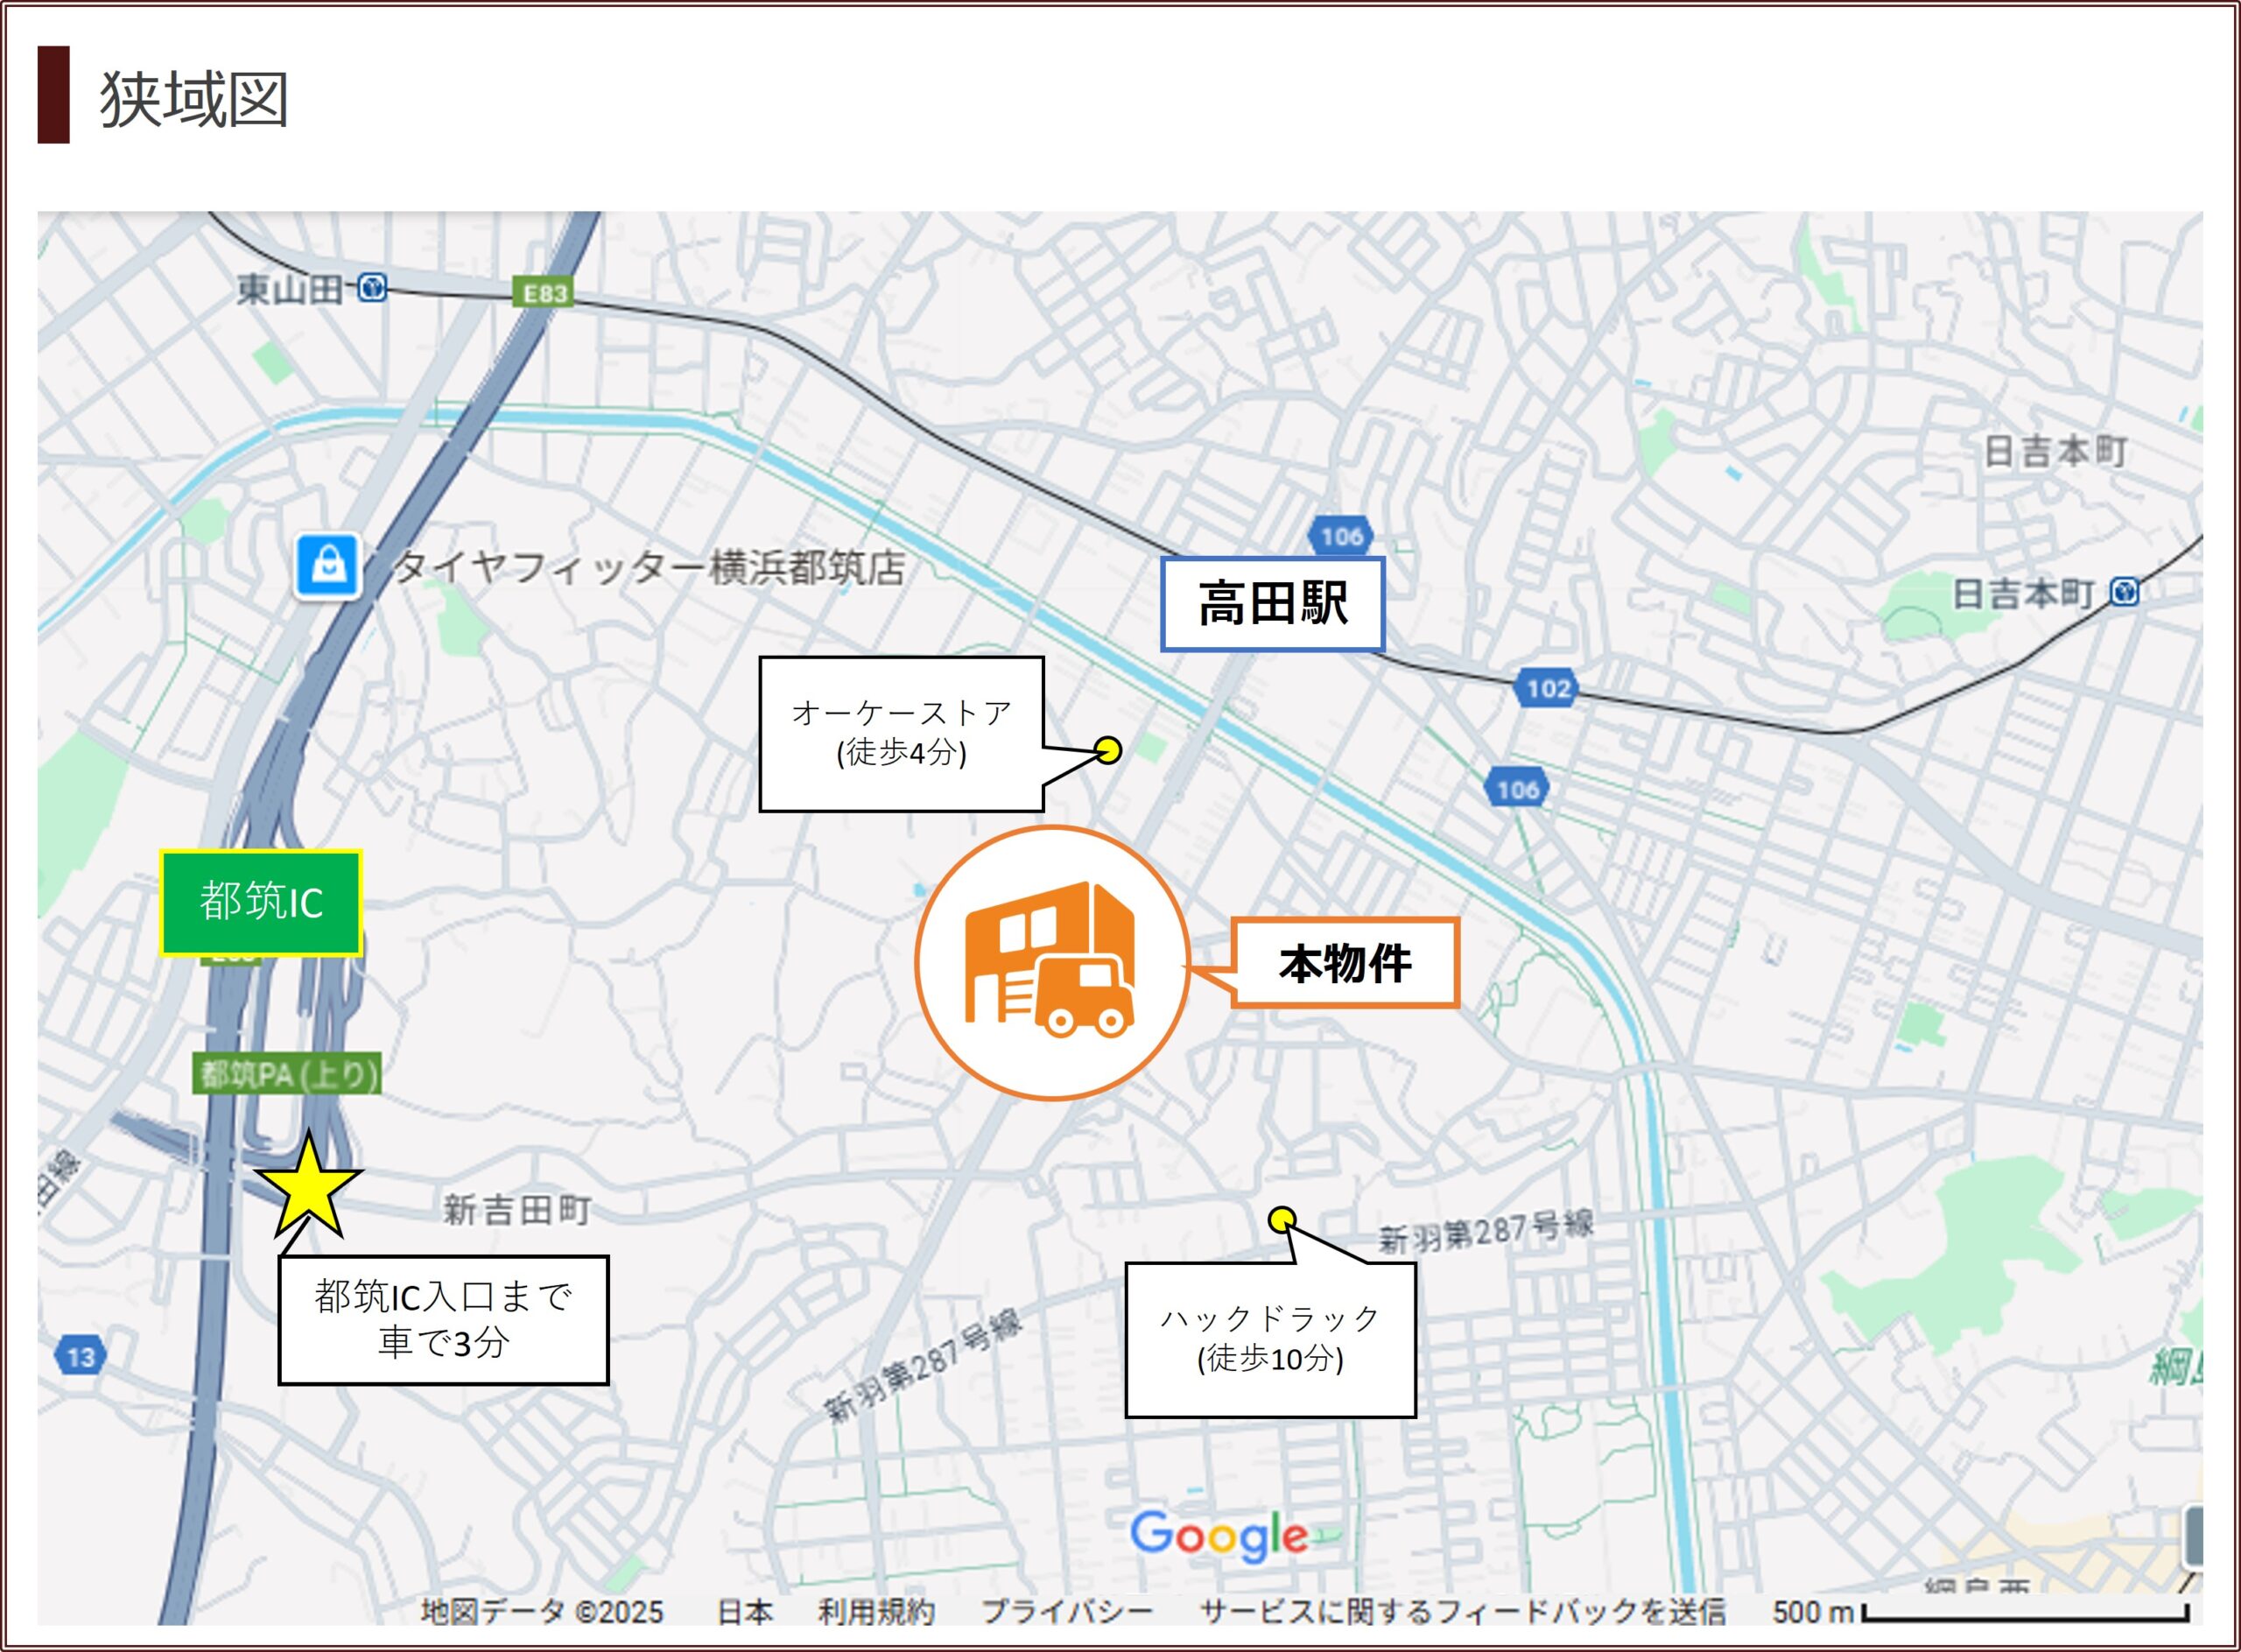Viewport: 2241px width, 1652px height.
Task: Click the yellow dot marker near ハックドラック
Action: pyautogui.click(x=1282, y=1220)
